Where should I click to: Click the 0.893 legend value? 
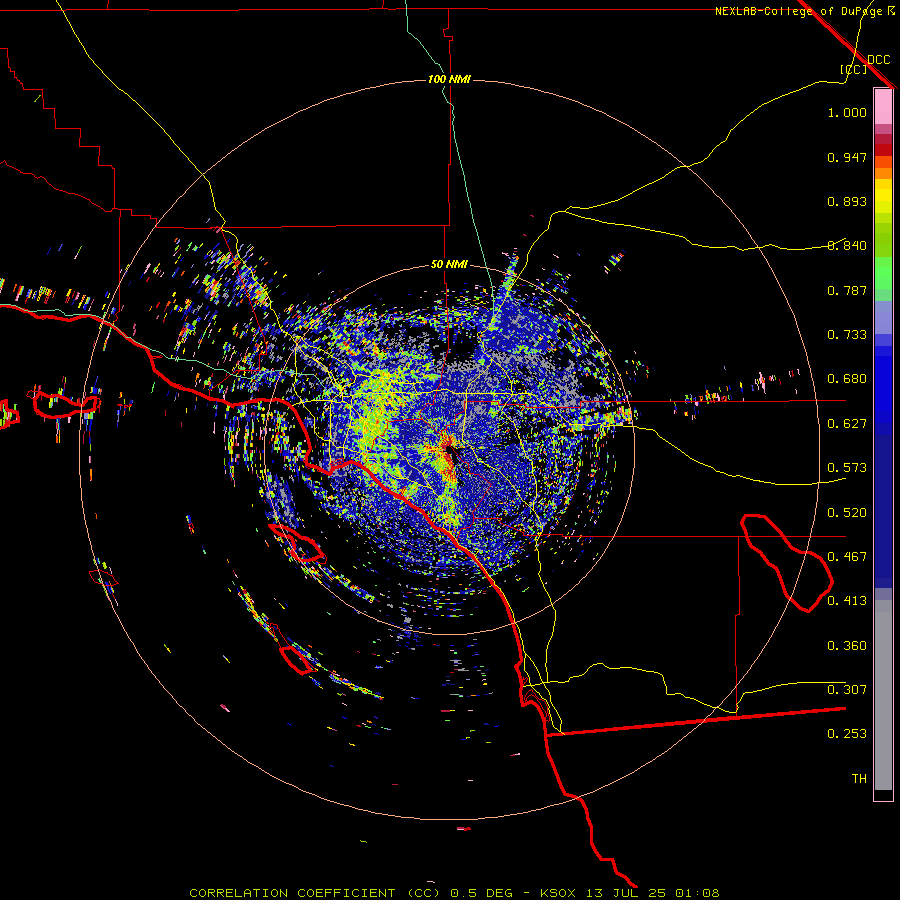click(x=847, y=201)
